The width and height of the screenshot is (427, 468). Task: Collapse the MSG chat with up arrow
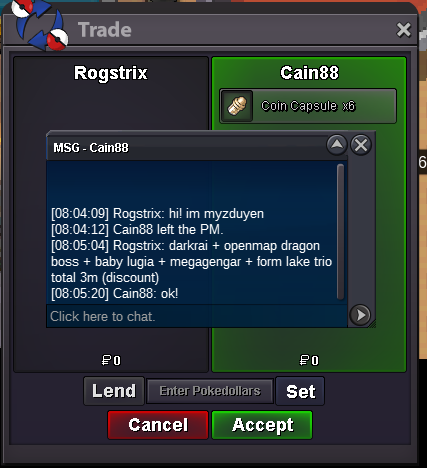click(337, 145)
